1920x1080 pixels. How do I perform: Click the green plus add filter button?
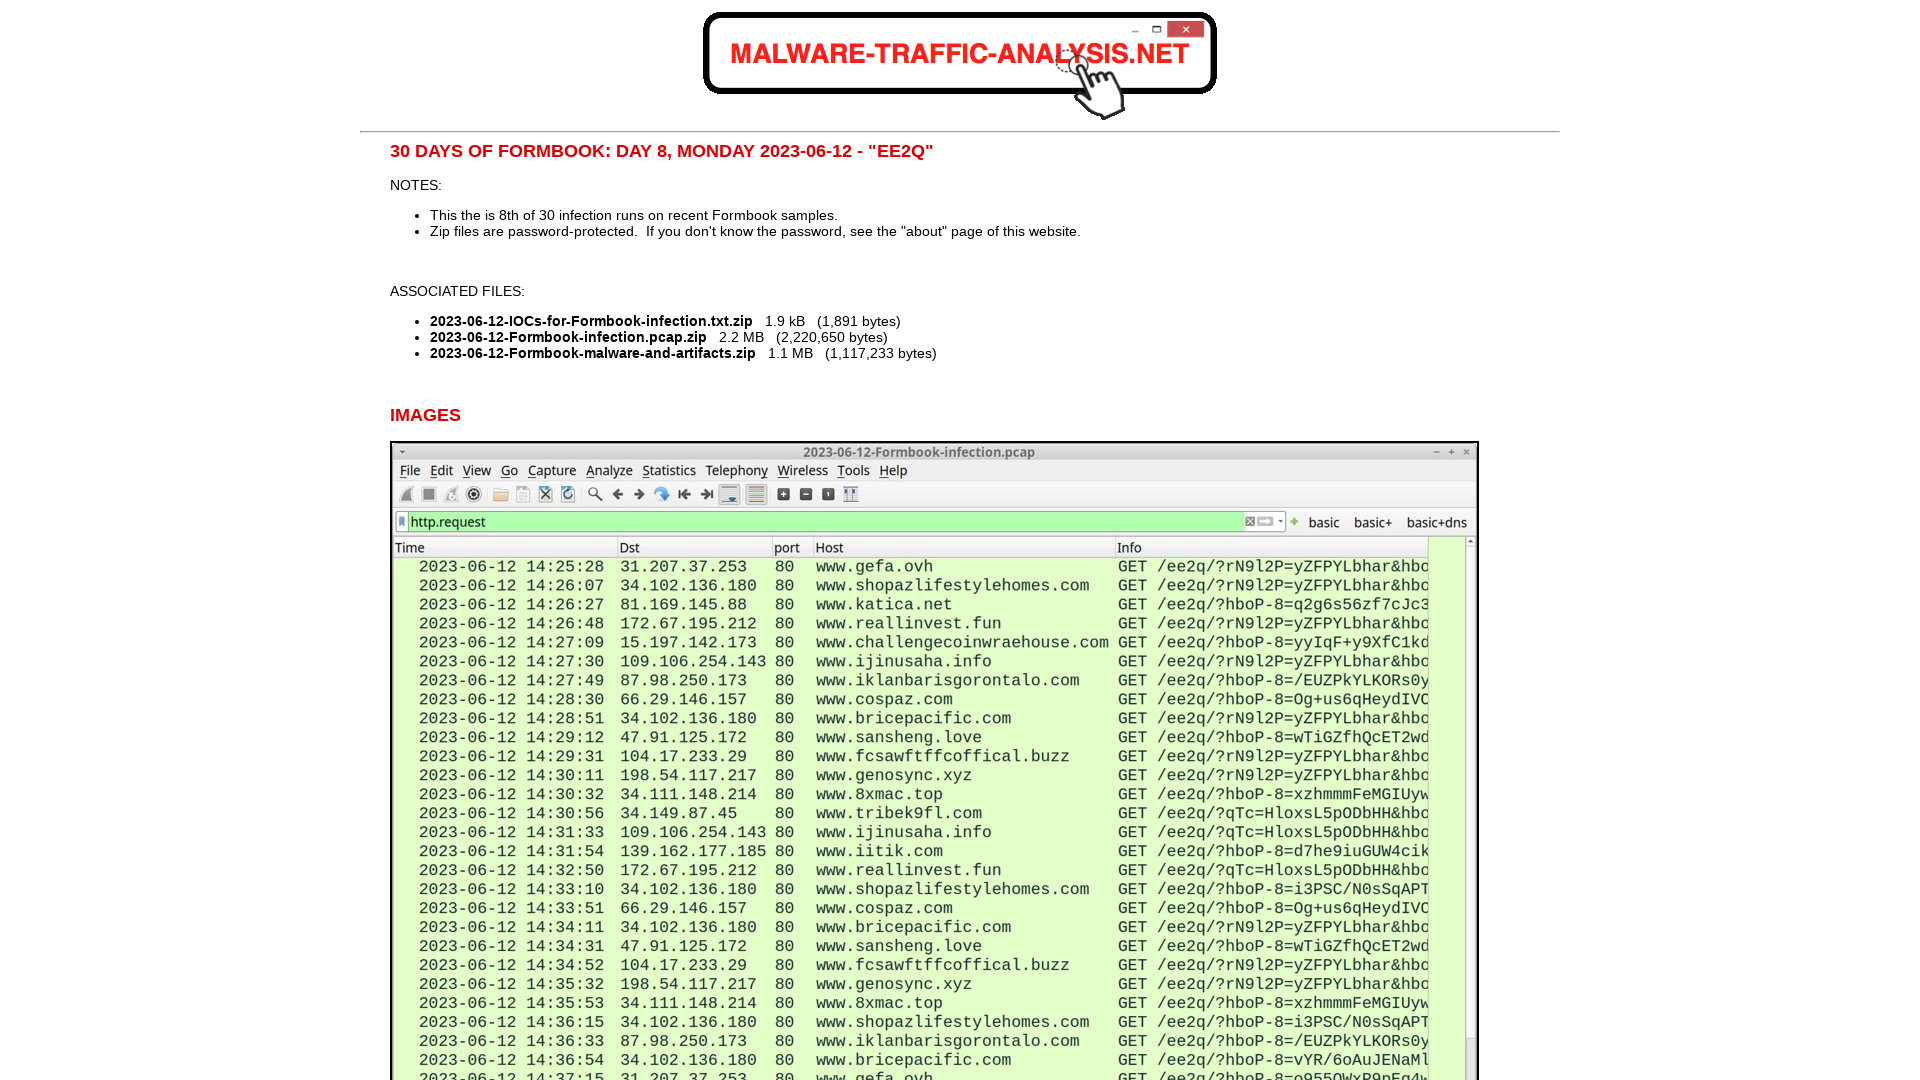pos(1294,522)
